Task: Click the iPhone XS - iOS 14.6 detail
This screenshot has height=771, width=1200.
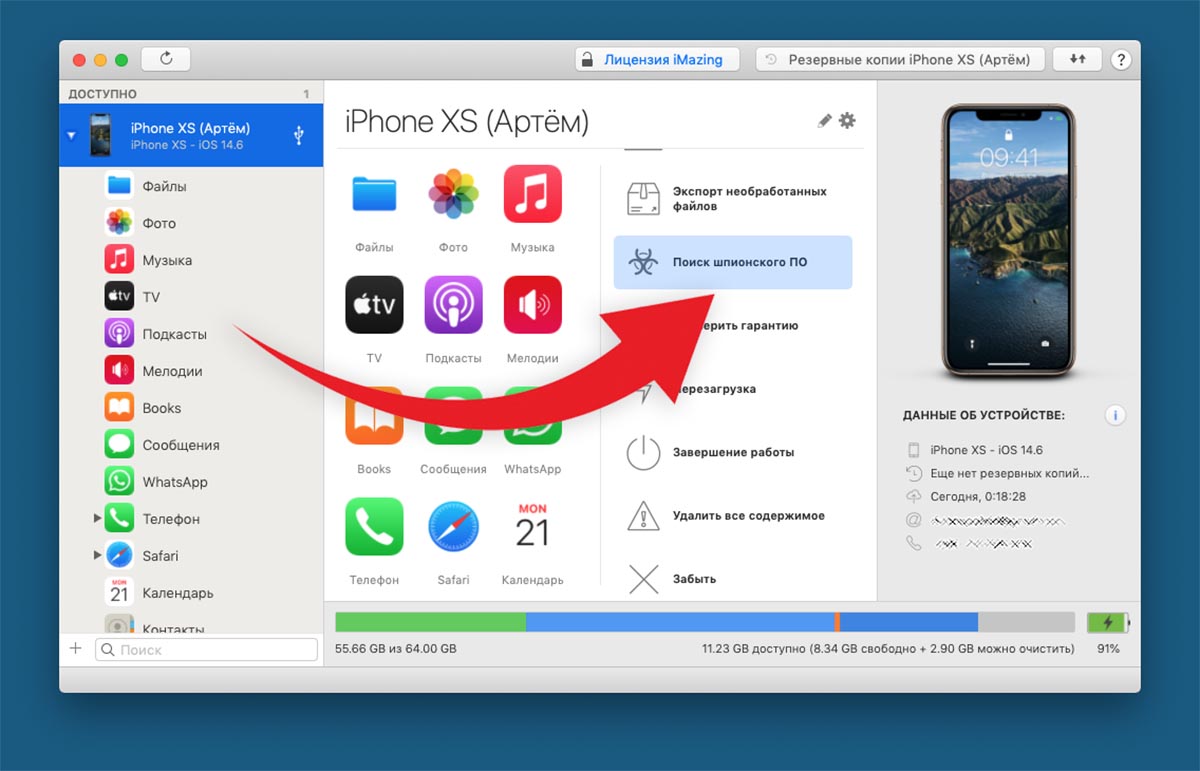Action: pos(986,450)
